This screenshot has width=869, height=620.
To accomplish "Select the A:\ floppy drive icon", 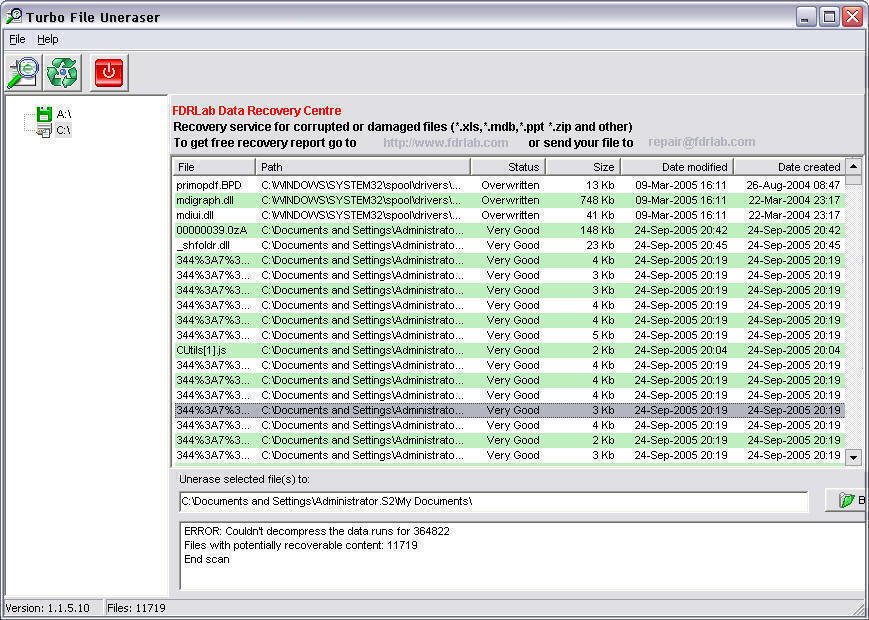I will click(x=44, y=114).
